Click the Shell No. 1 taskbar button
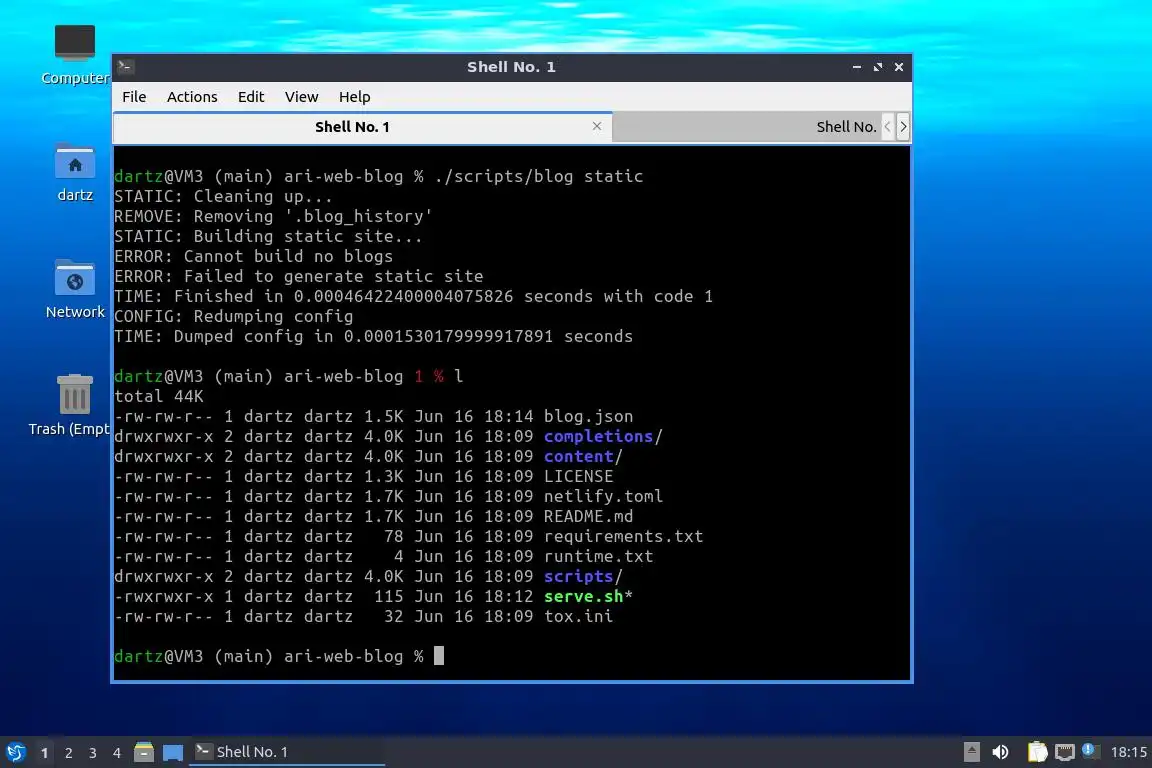Image resolution: width=1152 pixels, height=768 pixels. 287,752
